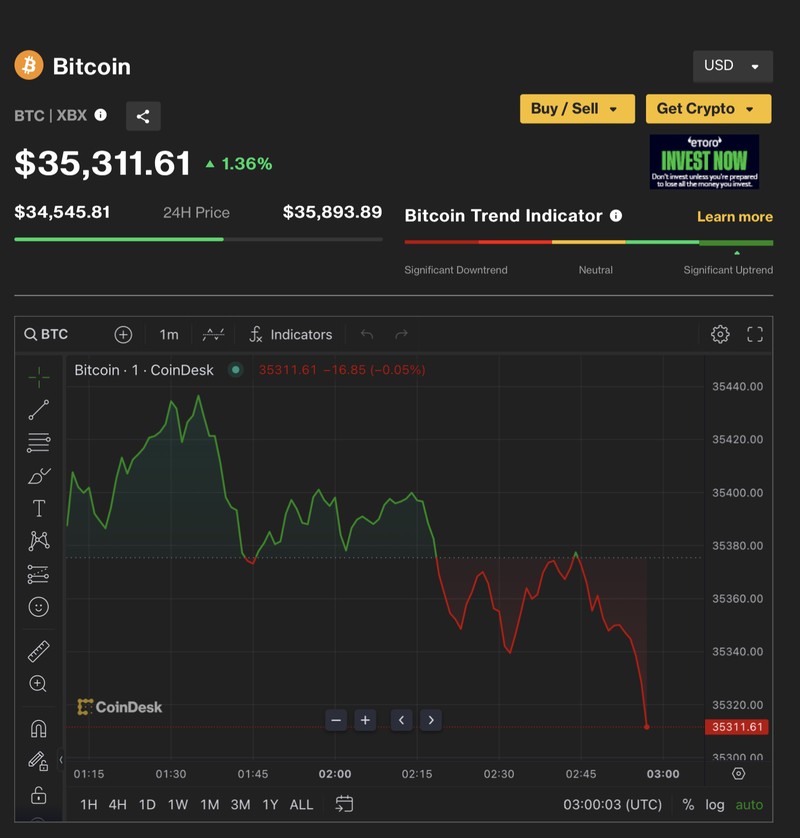The width and height of the screenshot is (800, 838).
Task: Activate the magnet snap mode
Action: 39,728
